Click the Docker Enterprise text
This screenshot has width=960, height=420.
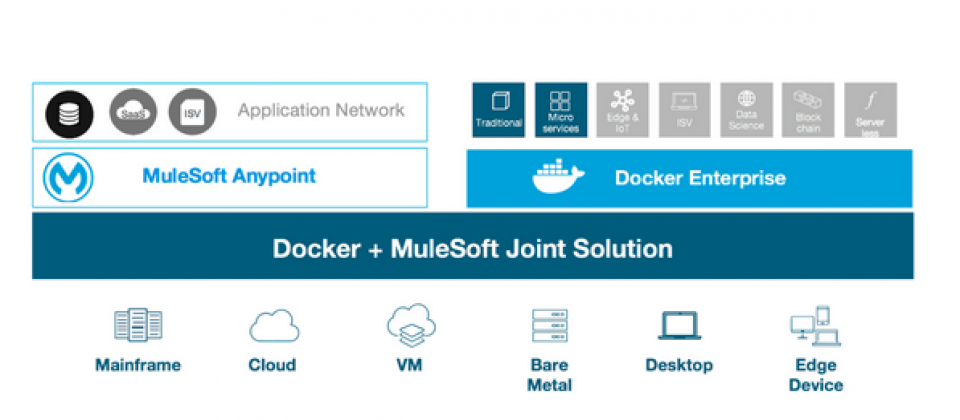pyautogui.click(x=700, y=178)
